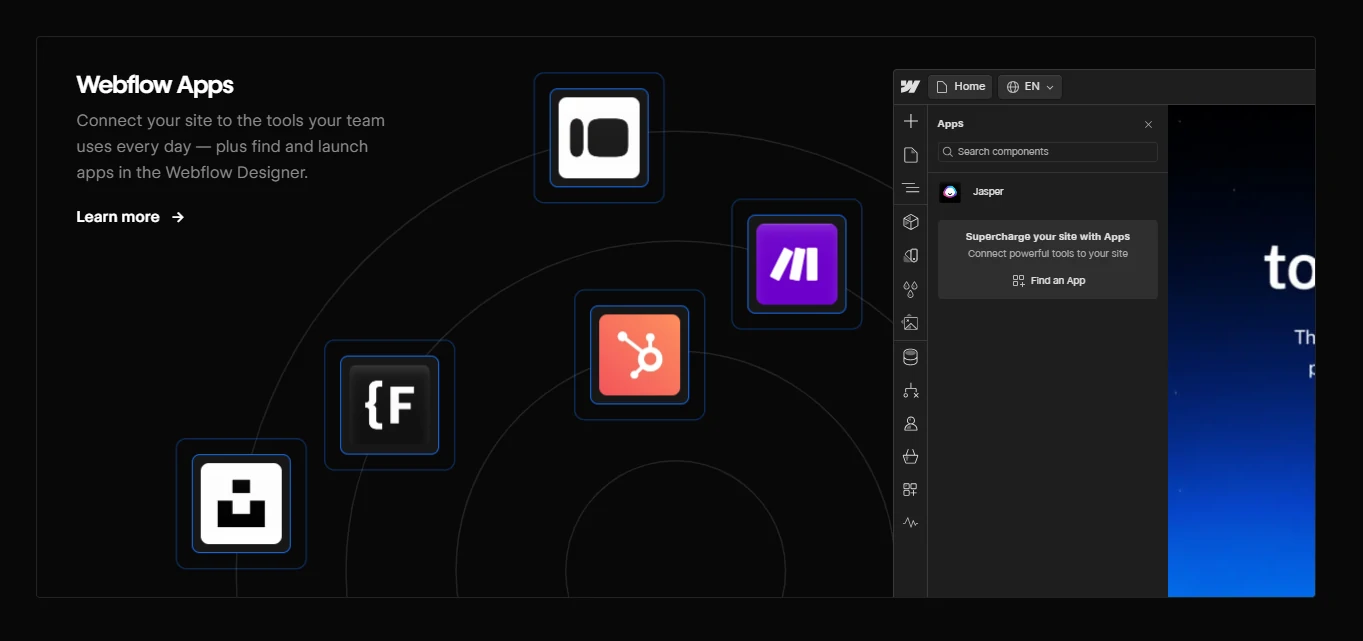Click the app tile at the top of the arc
1363x641 pixels.
(x=599, y=138)
